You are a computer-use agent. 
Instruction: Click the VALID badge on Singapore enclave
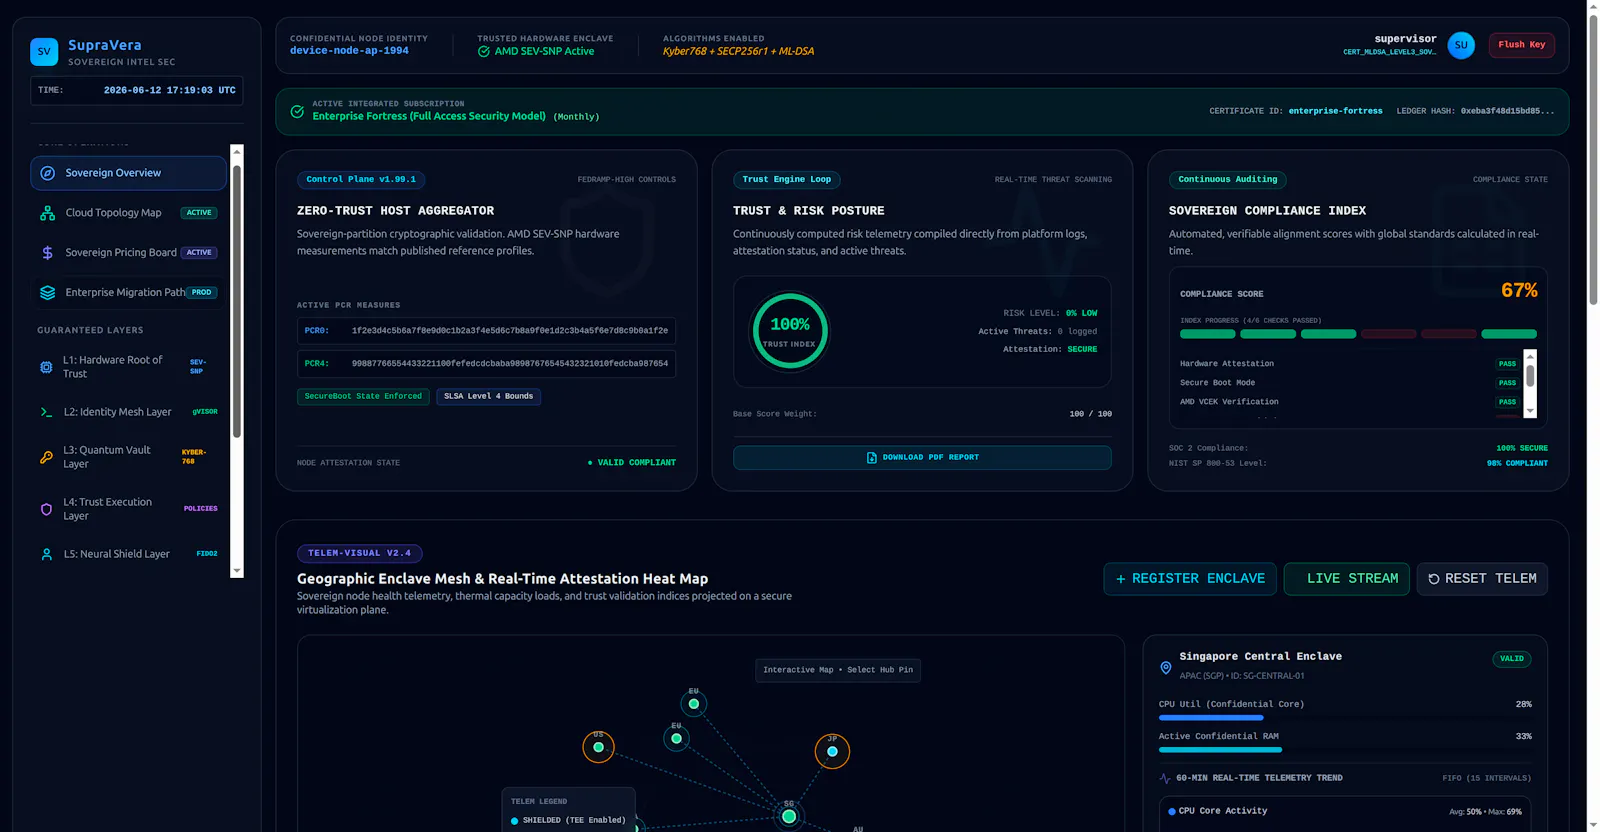tap(1512, 659)
